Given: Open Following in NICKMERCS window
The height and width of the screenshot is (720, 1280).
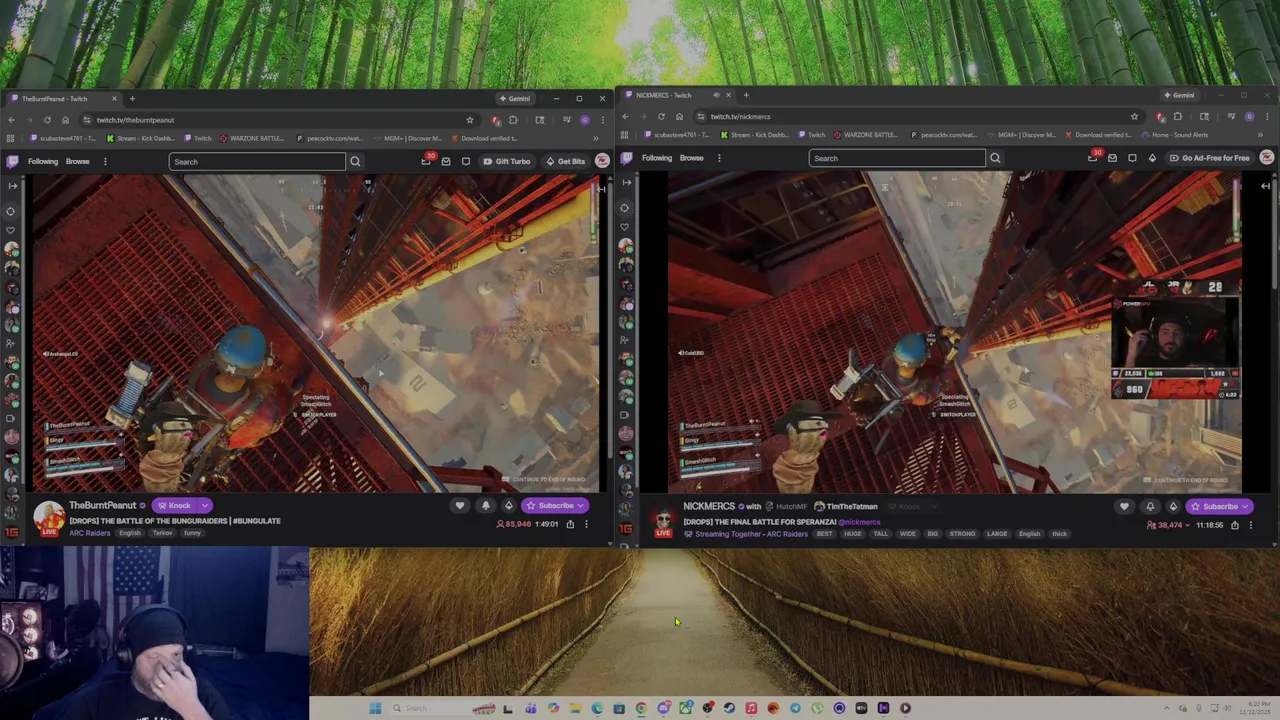Looking at the screenshot, I should pyautogui.click(x=657, y=158).
